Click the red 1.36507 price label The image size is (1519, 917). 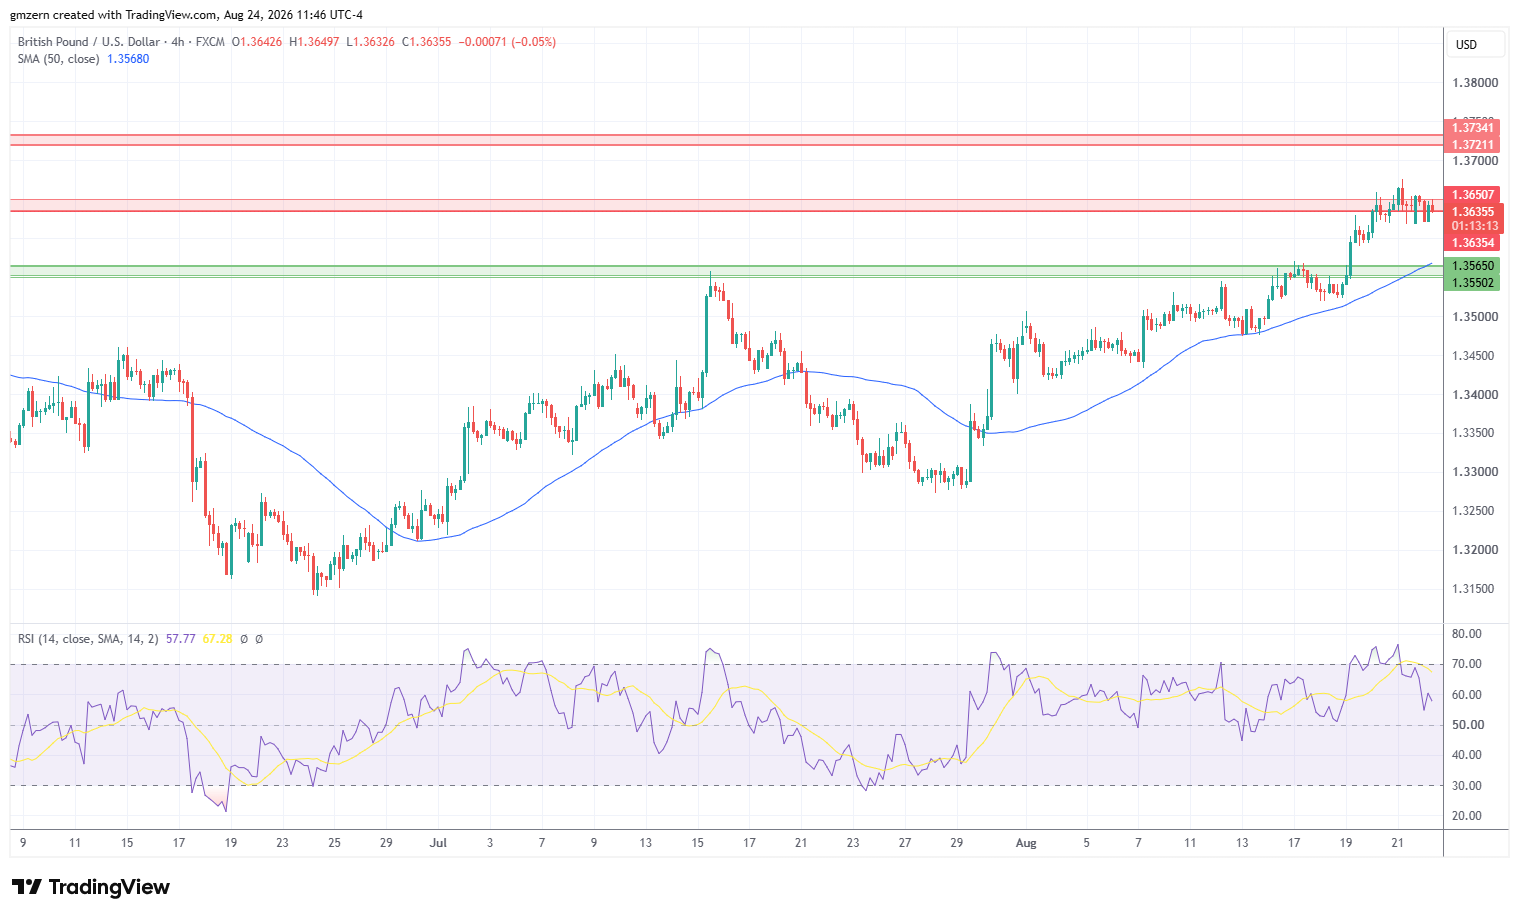tap(1472, 195)
